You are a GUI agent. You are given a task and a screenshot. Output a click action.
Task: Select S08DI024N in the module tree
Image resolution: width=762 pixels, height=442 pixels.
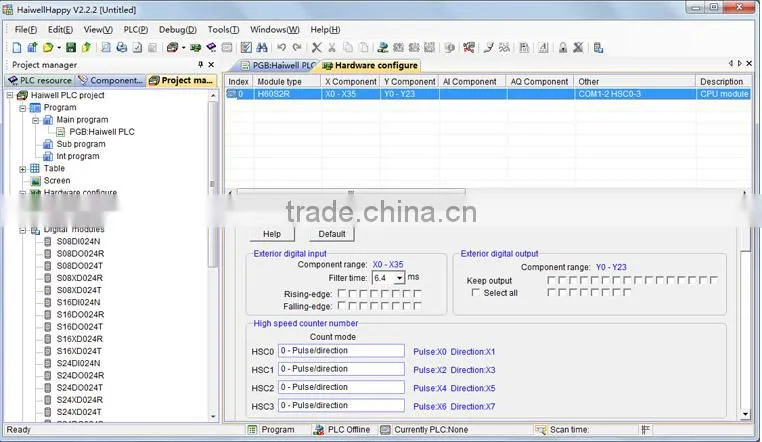click(78, 241)
